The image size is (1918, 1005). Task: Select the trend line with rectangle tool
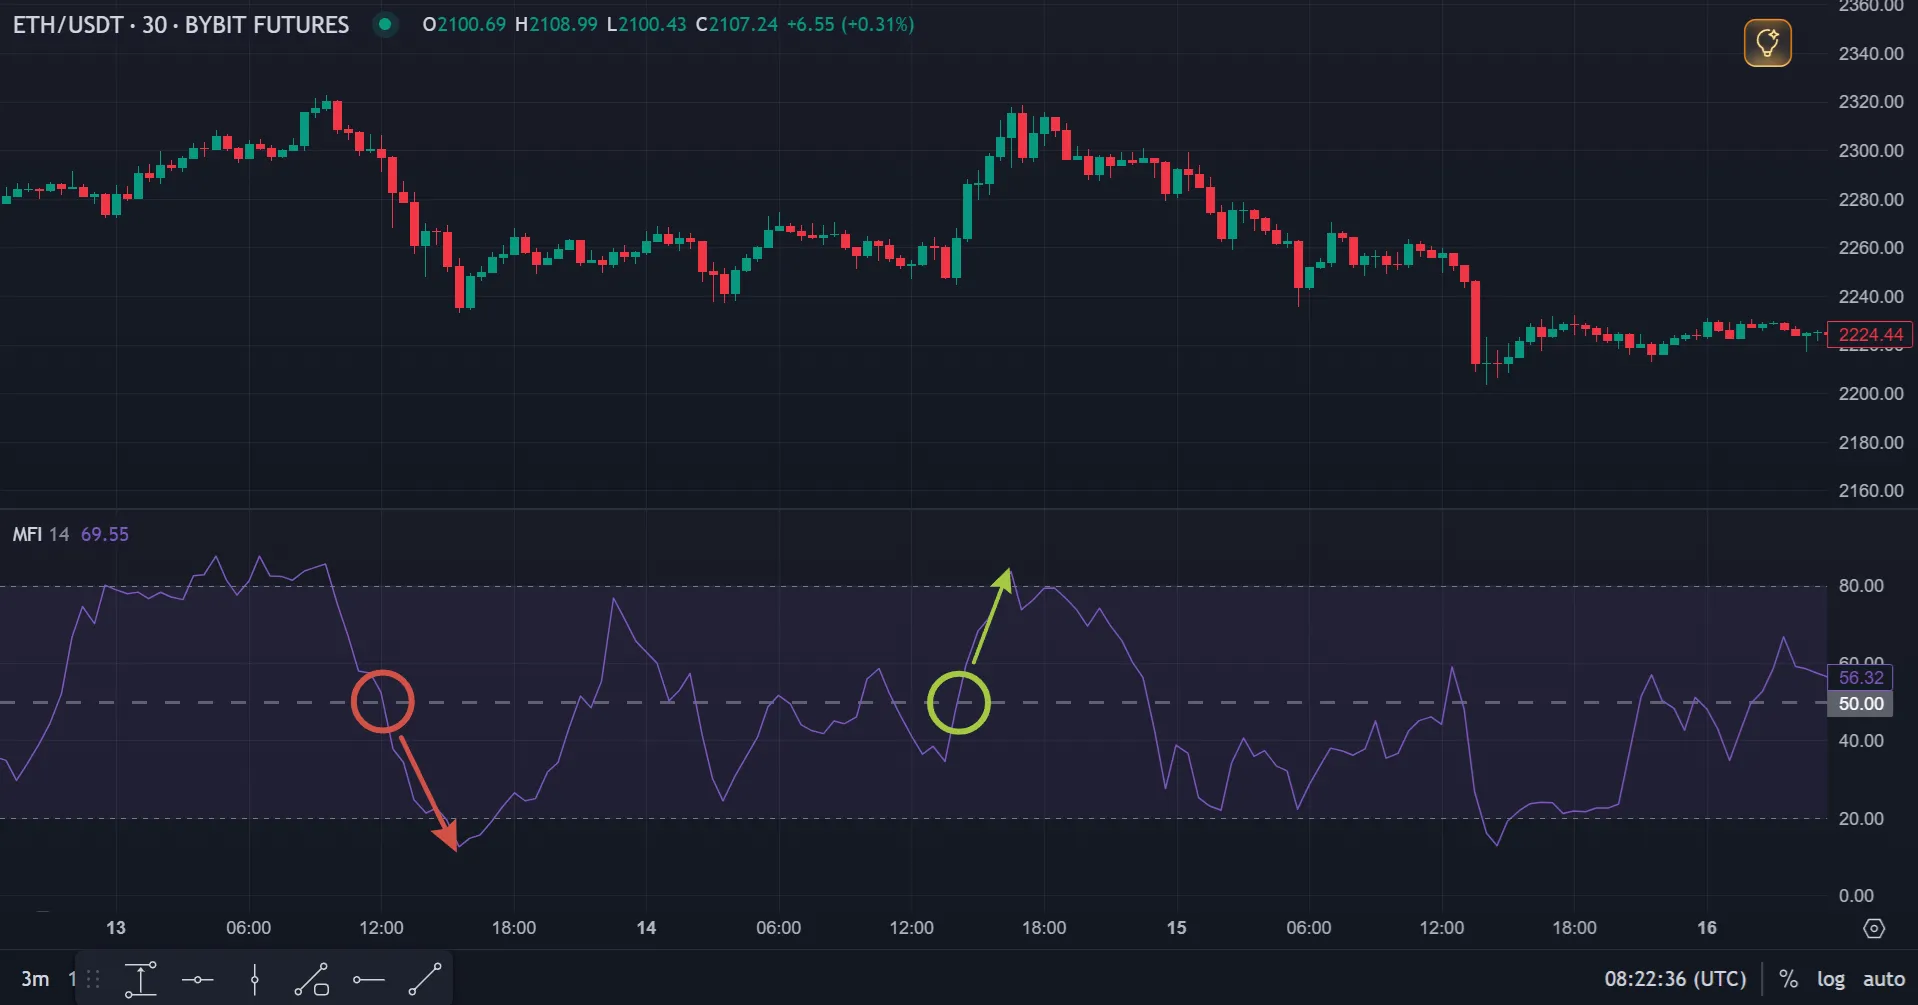click(312, 980)
